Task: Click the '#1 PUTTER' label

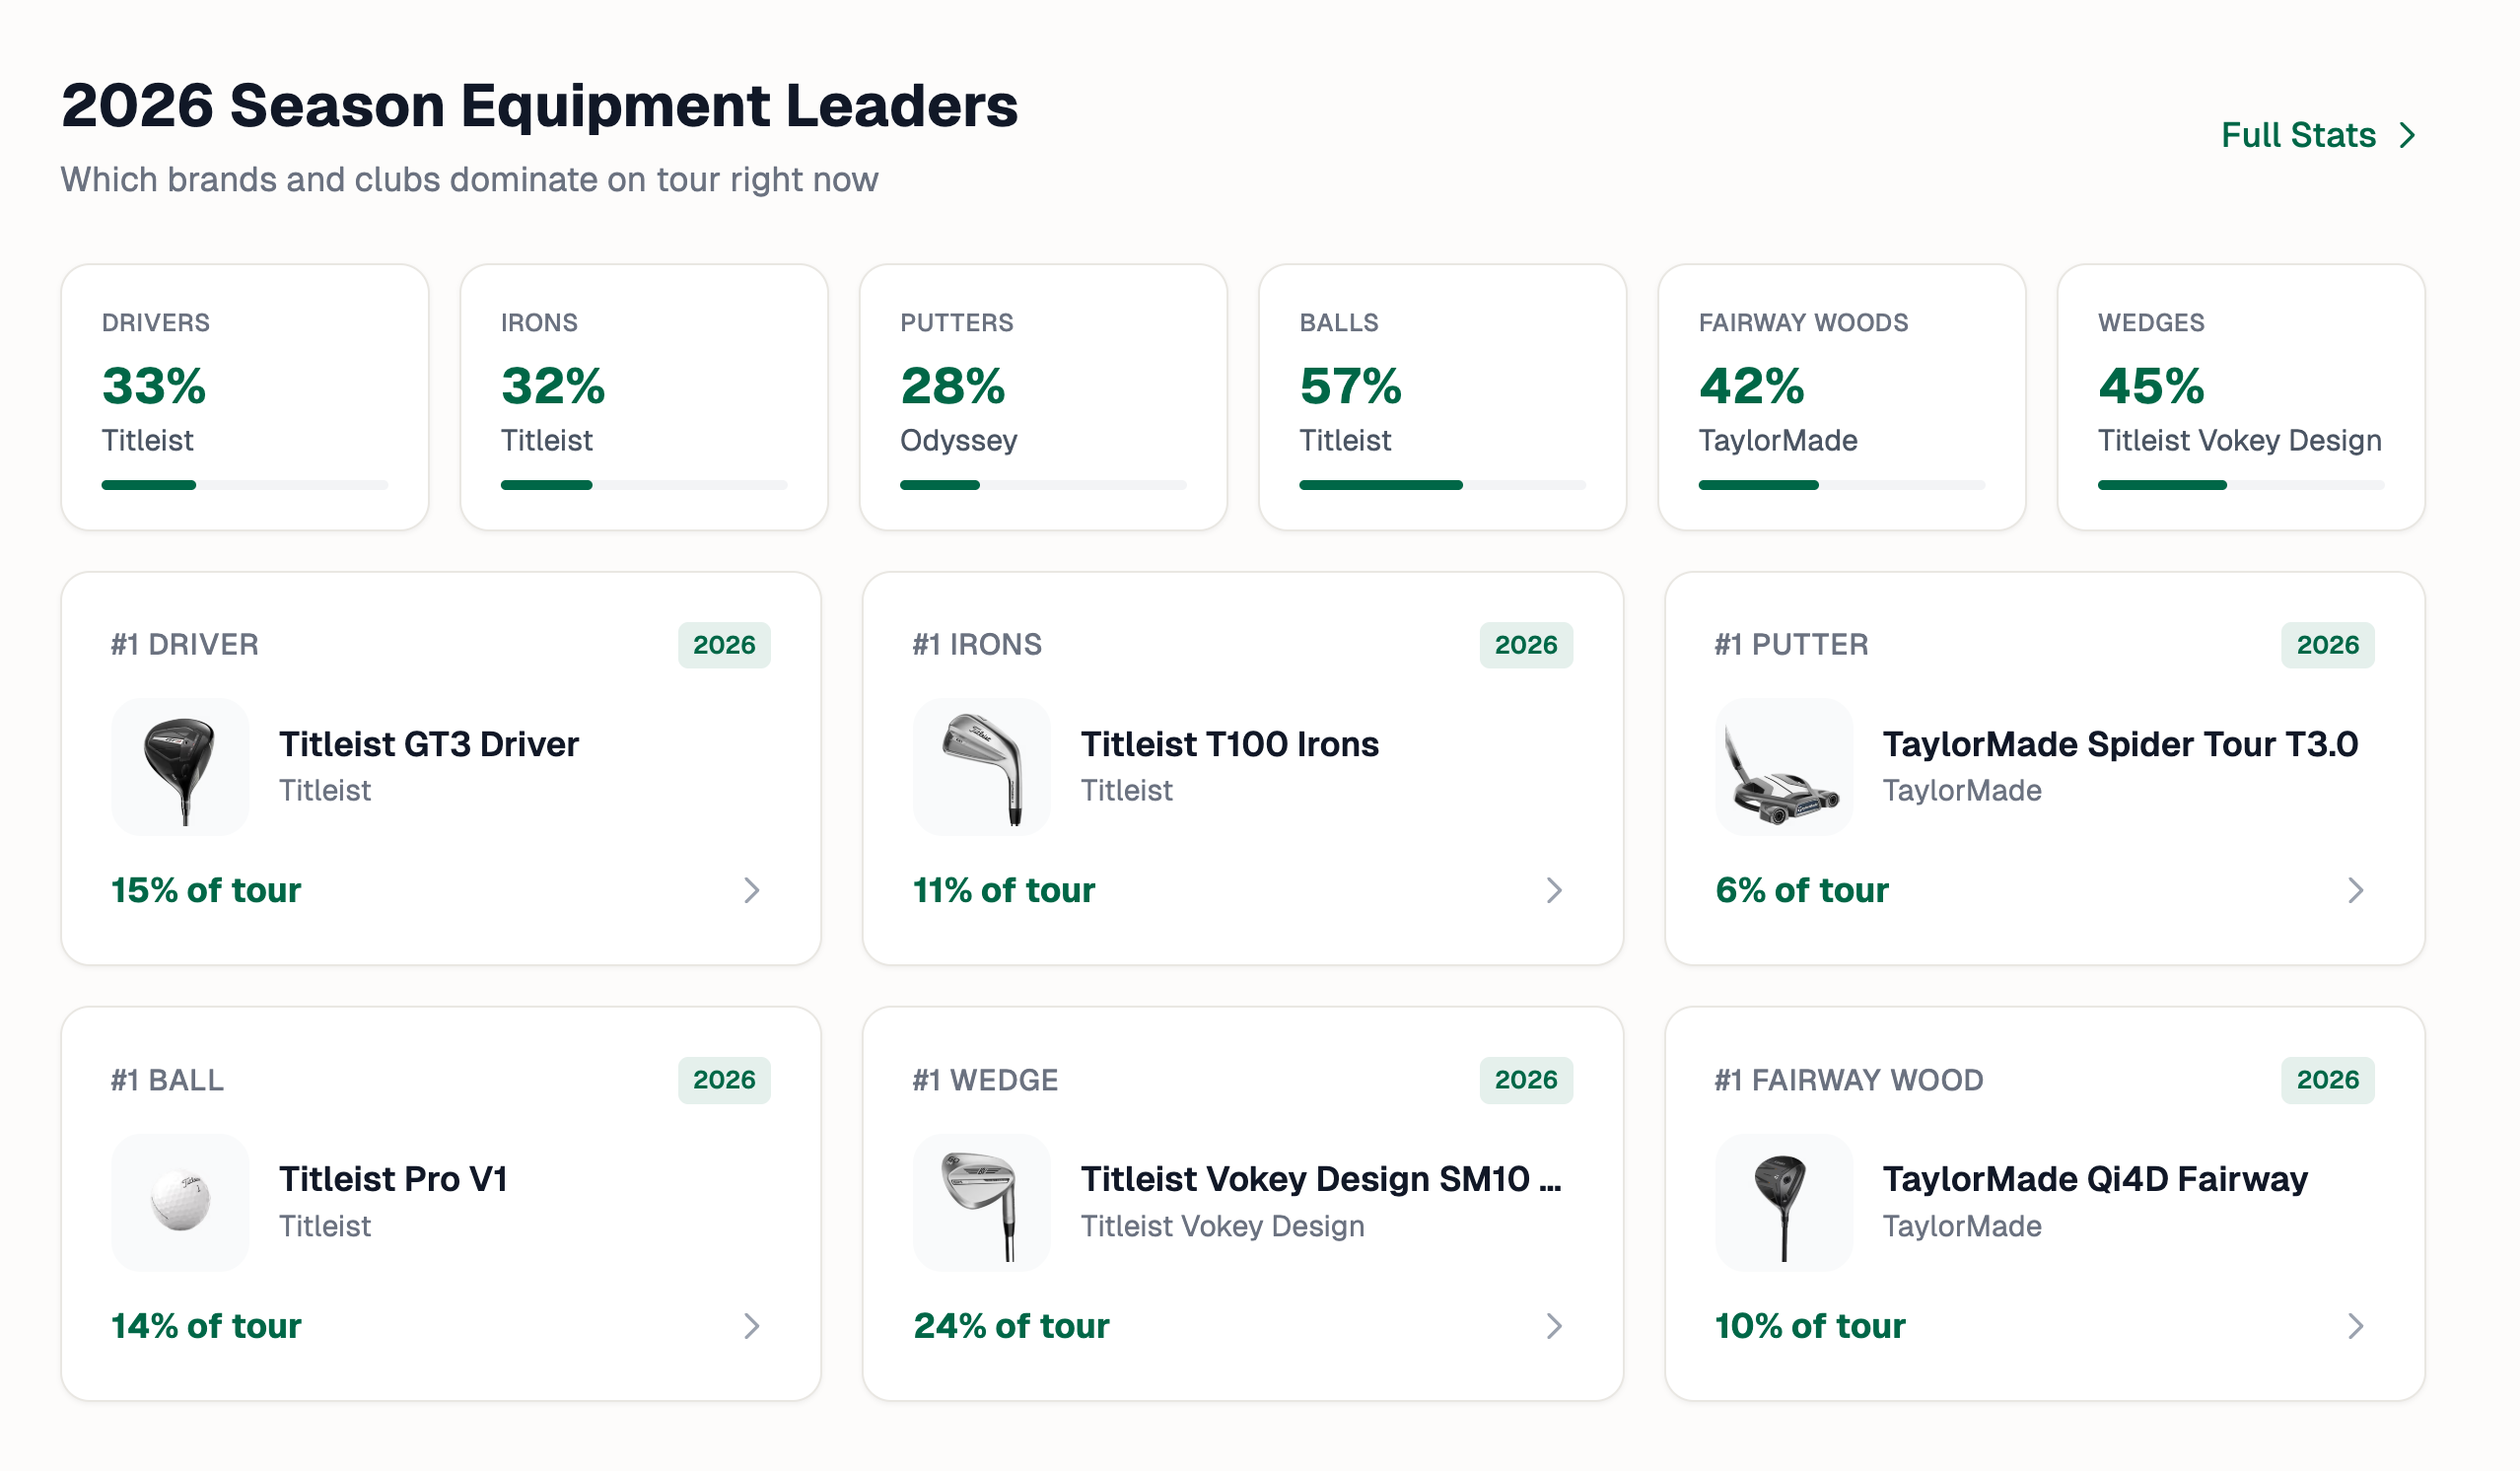Action: point(1791,645)
